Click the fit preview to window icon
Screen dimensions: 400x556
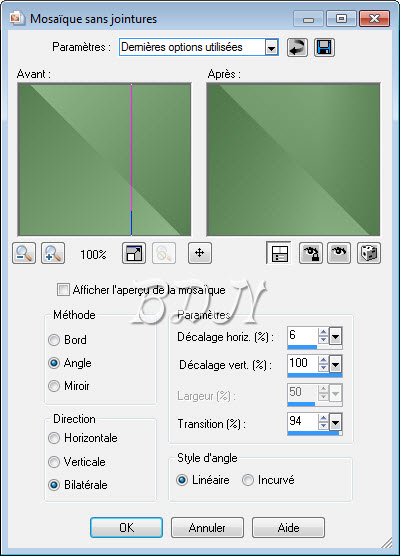[134, 253]
